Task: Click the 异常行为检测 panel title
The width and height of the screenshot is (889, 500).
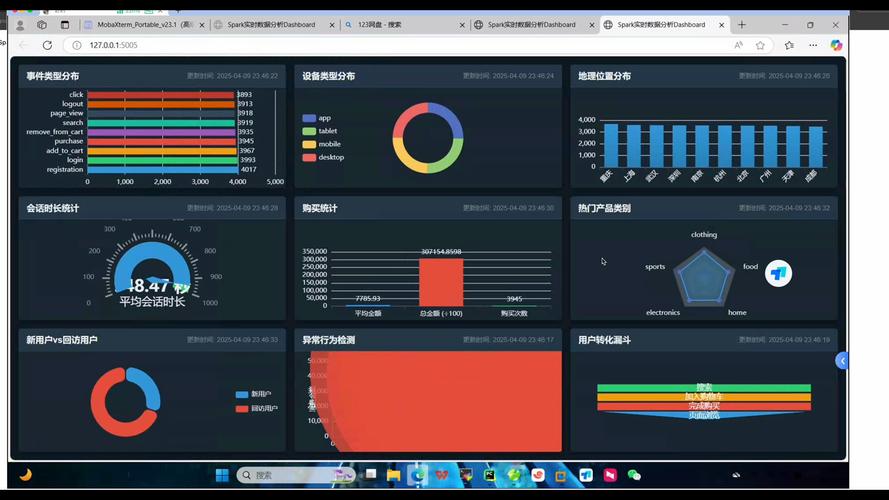Action: pyautogui.click(x=328, y=340)
